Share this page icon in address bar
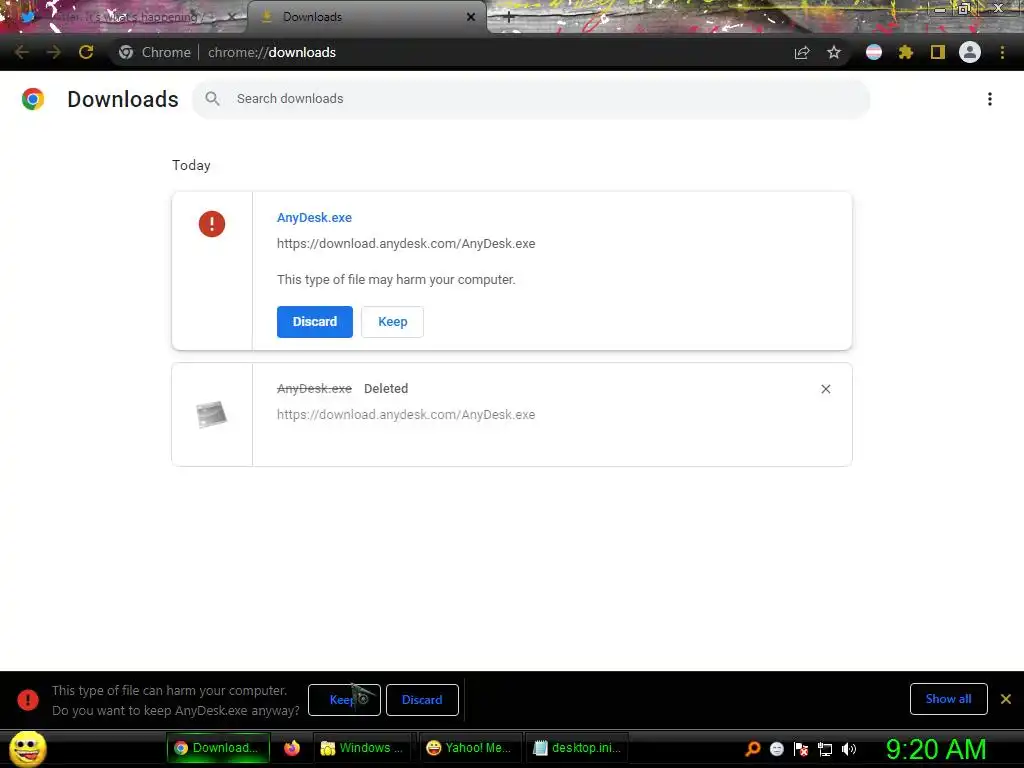This screenshot has width=1024, height=768. pos(802,52)
